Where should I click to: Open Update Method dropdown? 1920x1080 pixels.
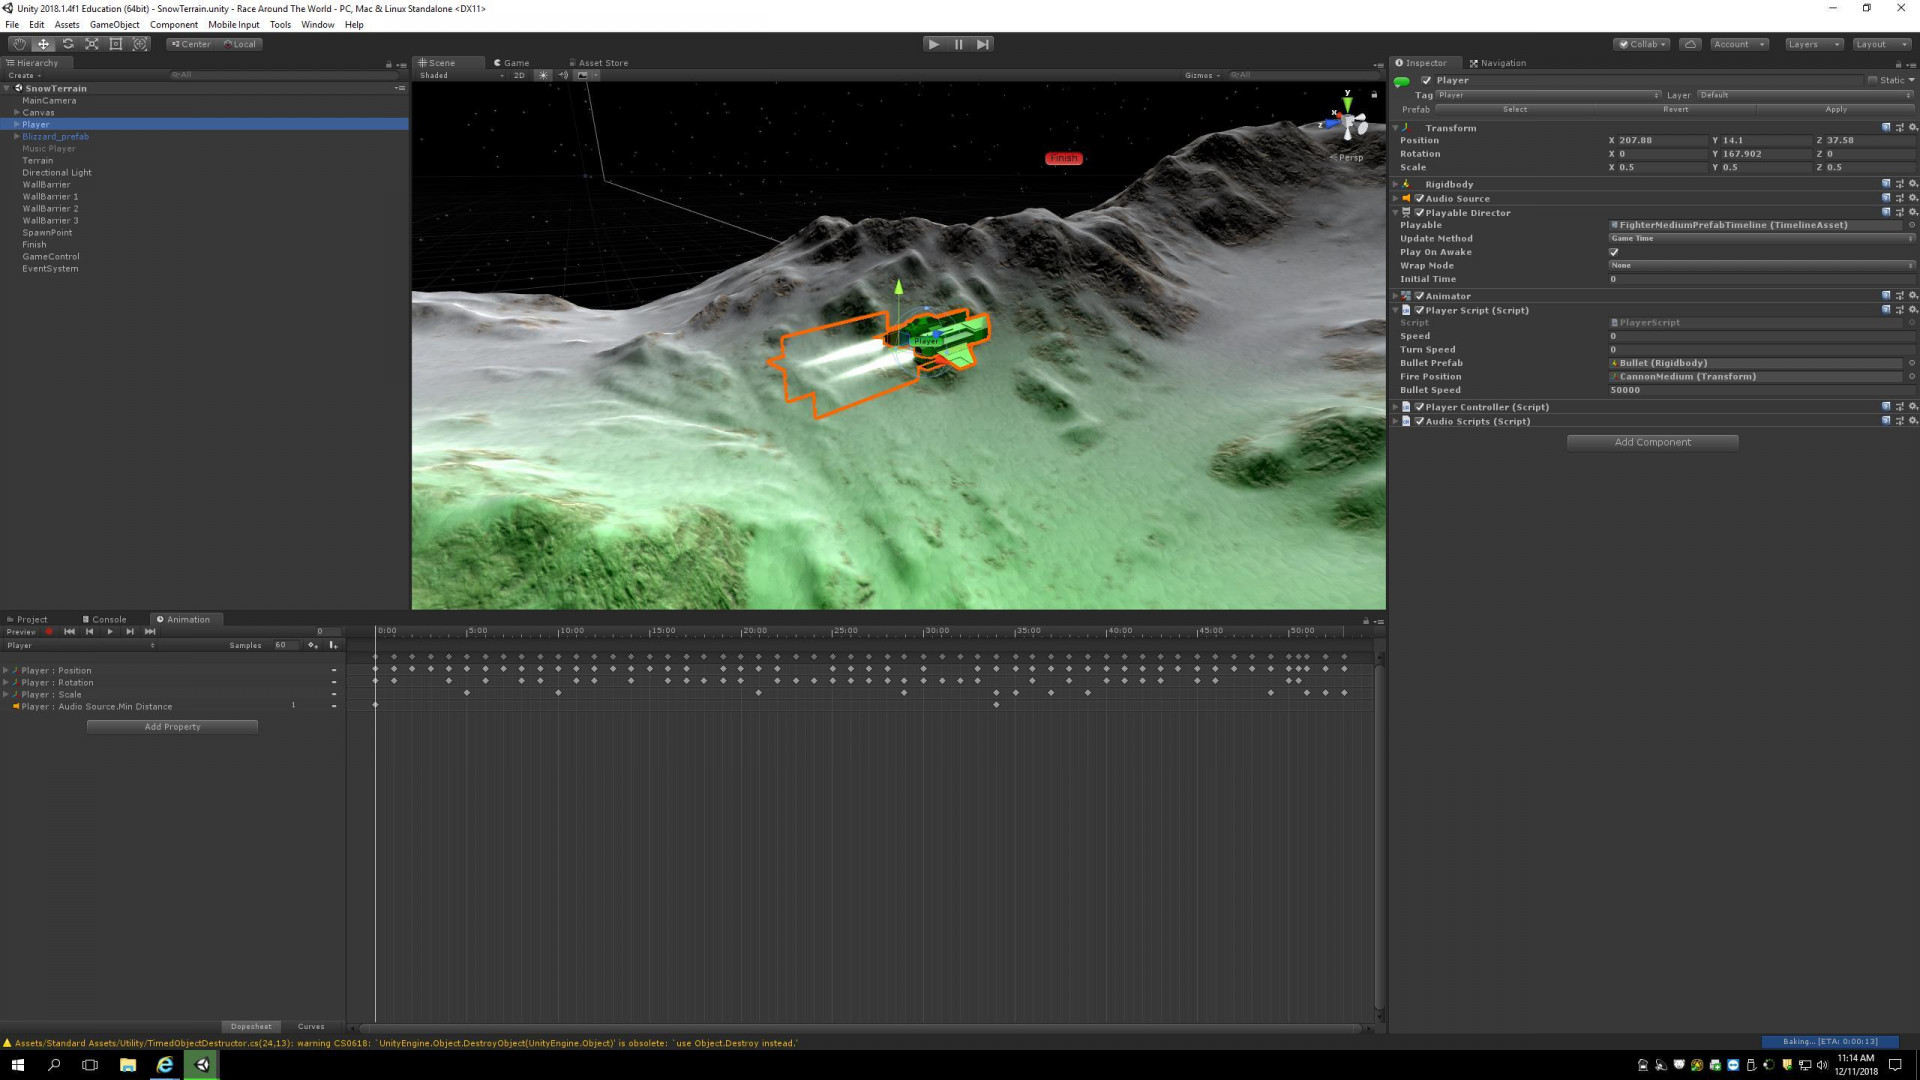[1761, 238]
